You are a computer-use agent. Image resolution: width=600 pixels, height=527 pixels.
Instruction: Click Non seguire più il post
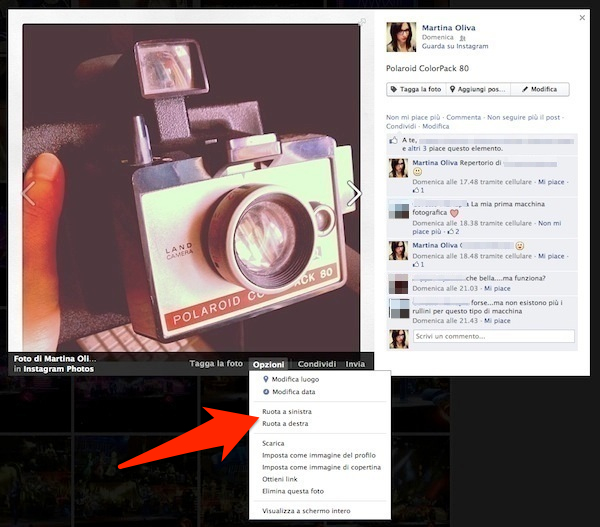[523, 117]
